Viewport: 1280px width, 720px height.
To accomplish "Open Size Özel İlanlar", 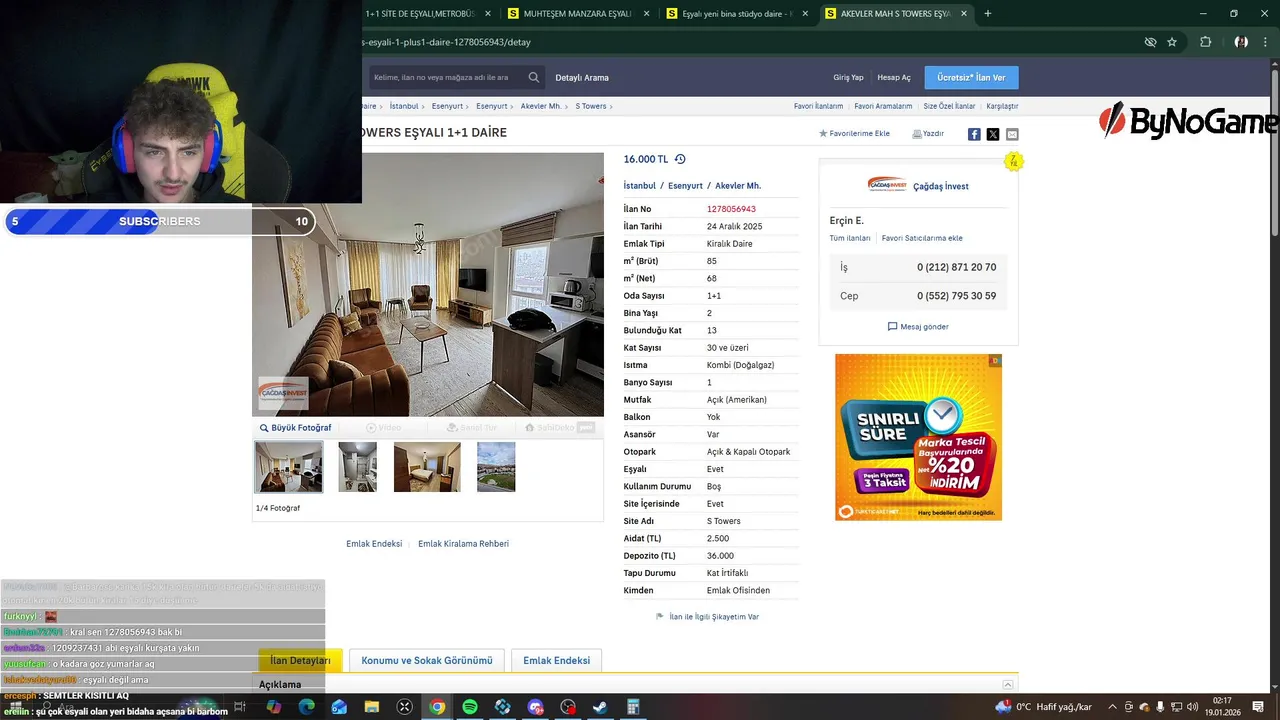I will [x=949, y=106].
